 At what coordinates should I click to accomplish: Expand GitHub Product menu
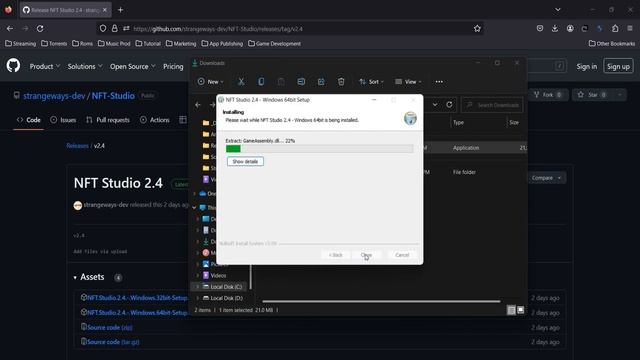44,66
